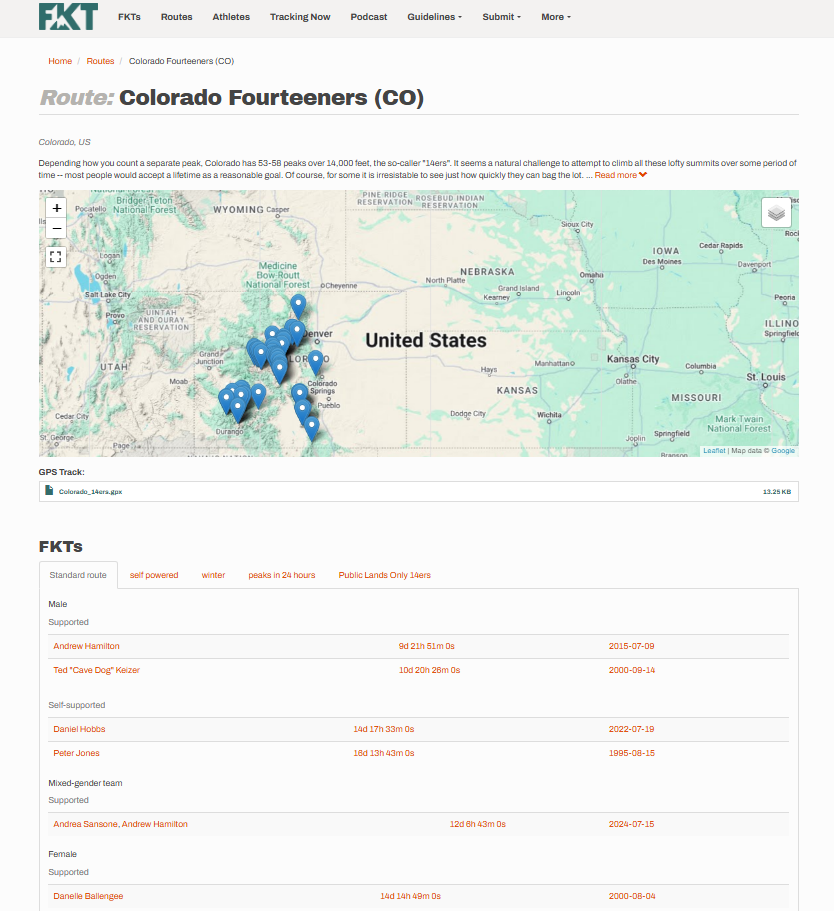Toggle fullscreen map view
The image size is (834, 911).
coord(56,257)
